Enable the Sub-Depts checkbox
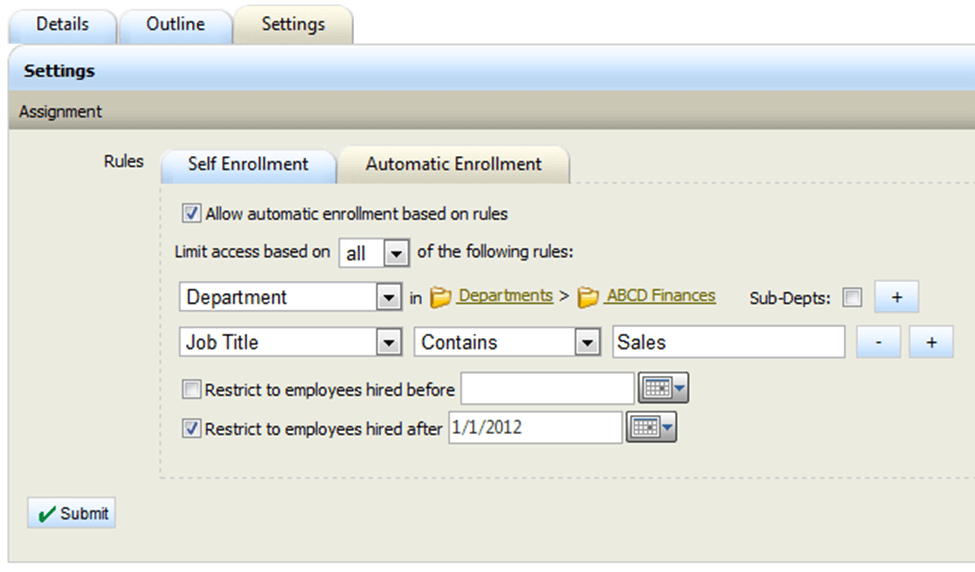Image resolution: width=975 pixels, height=572 pixels. [x=852, y=297]
